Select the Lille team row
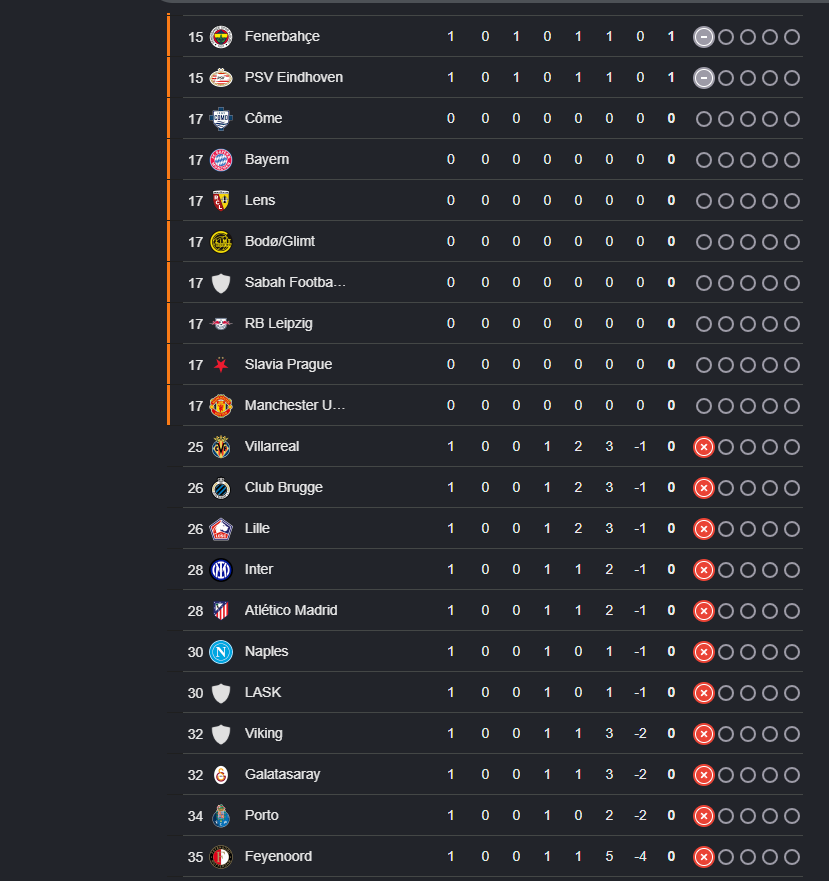829x881 pixels. coord(485,529)
